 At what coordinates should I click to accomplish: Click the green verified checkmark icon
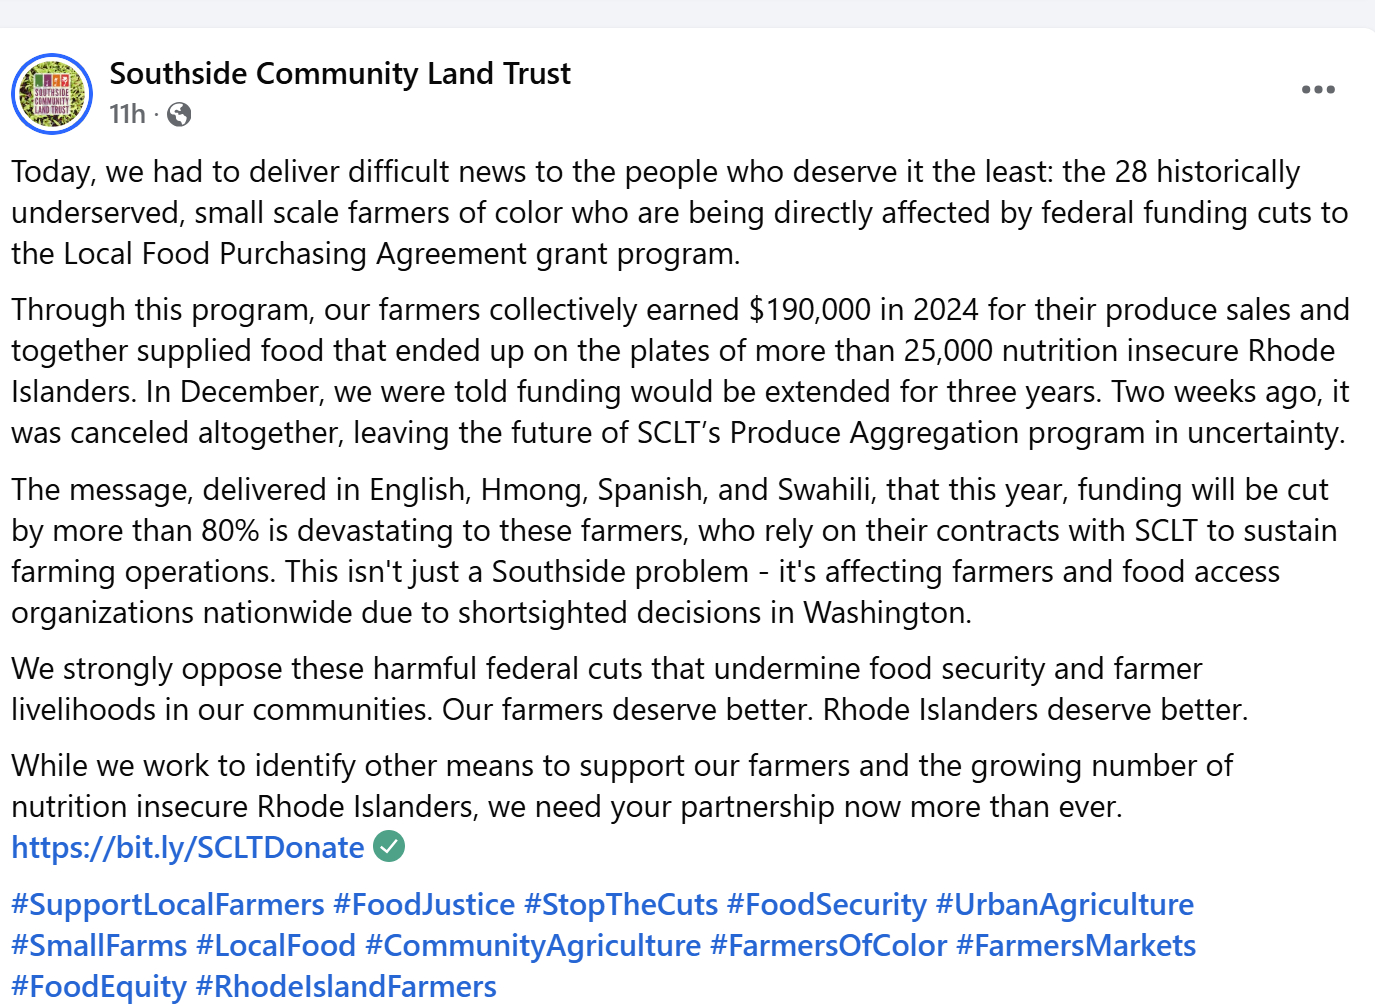(389, 847)
